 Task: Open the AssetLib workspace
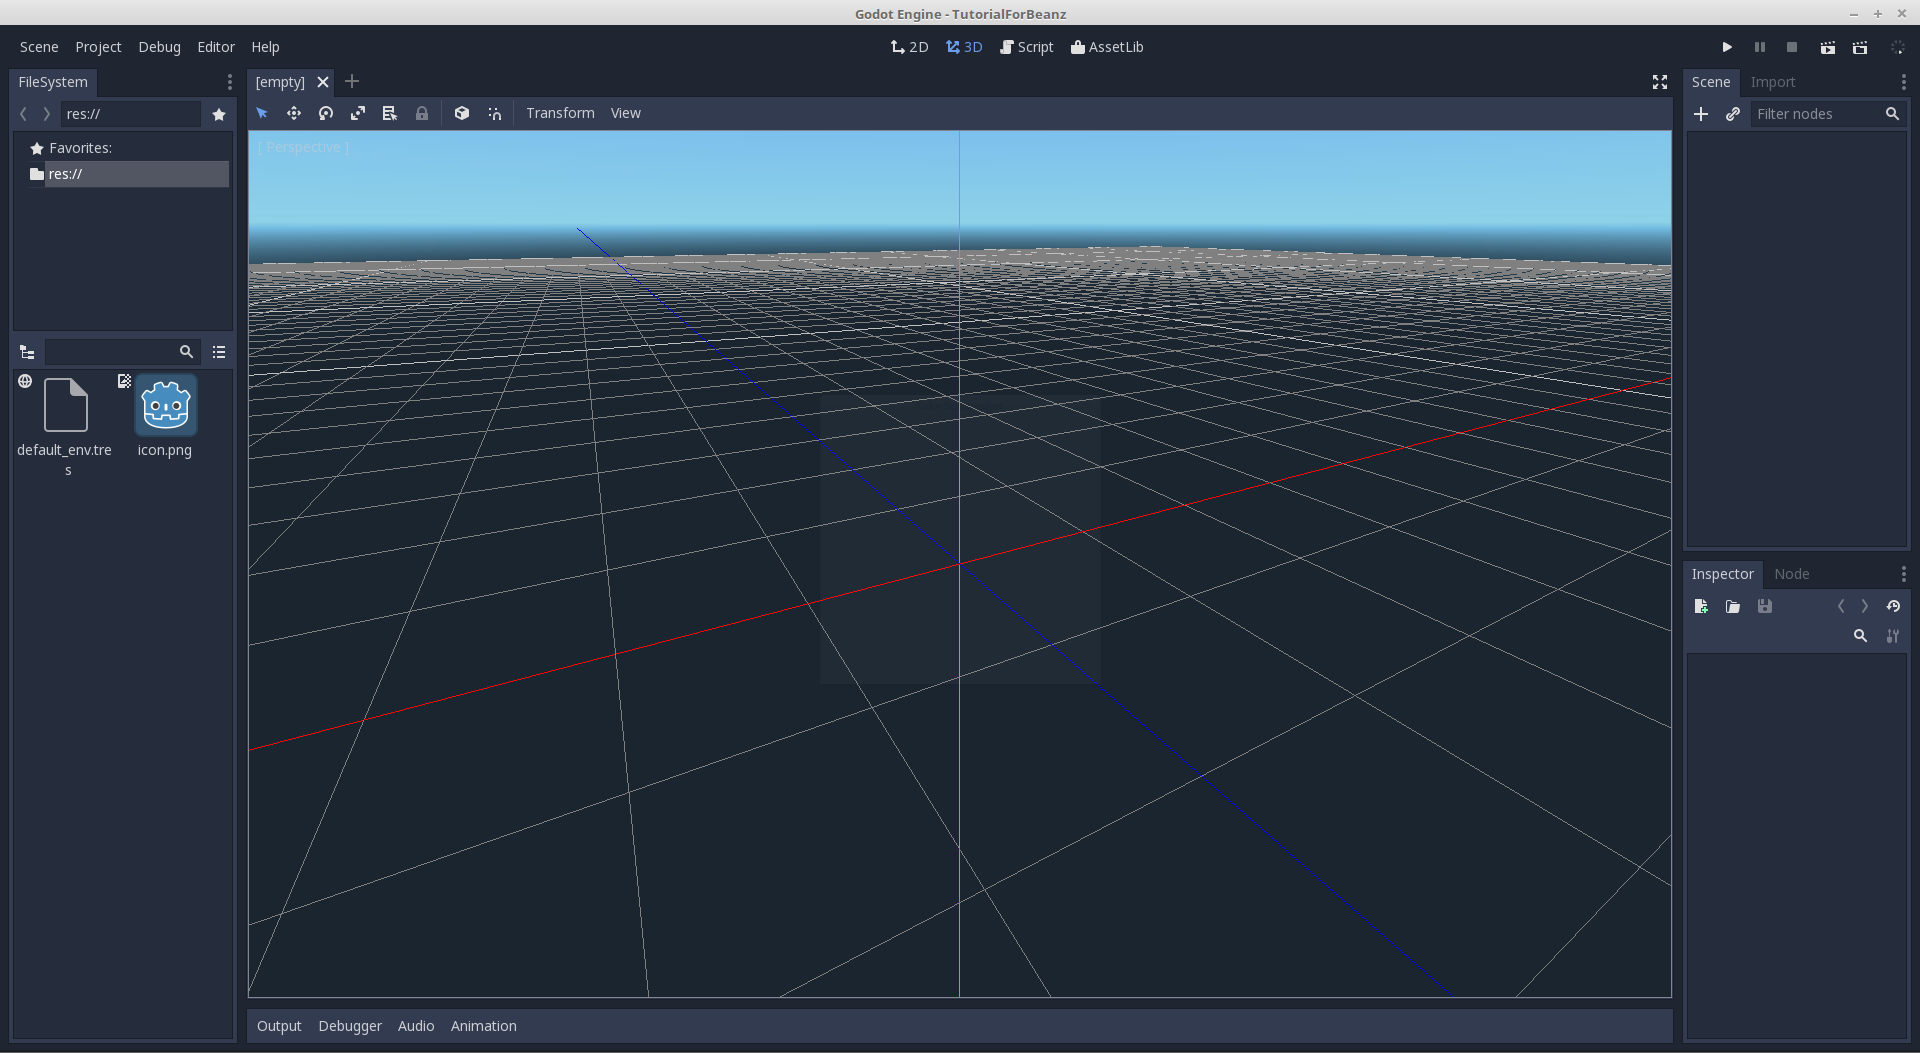click(1107, 47)
